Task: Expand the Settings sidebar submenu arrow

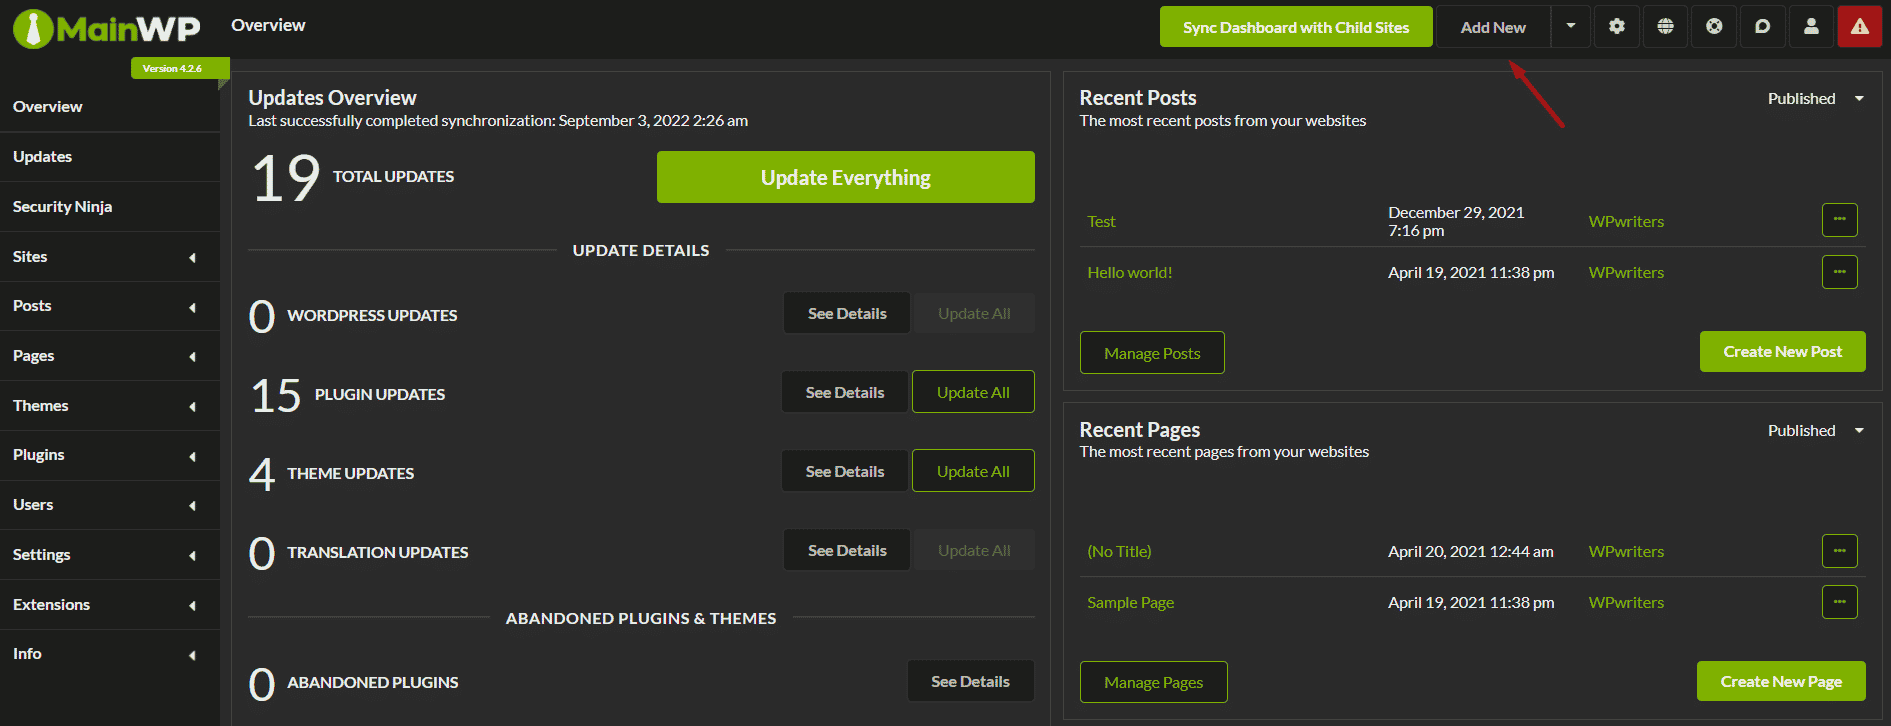Action: click(x=192, y=556)
